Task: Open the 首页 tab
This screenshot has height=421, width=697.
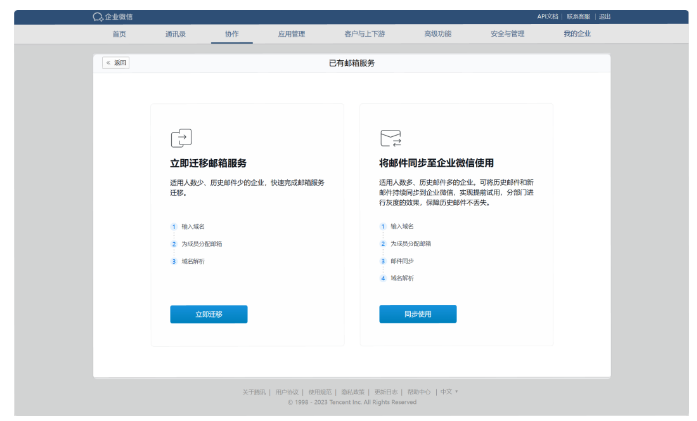Action: point(119,34)
